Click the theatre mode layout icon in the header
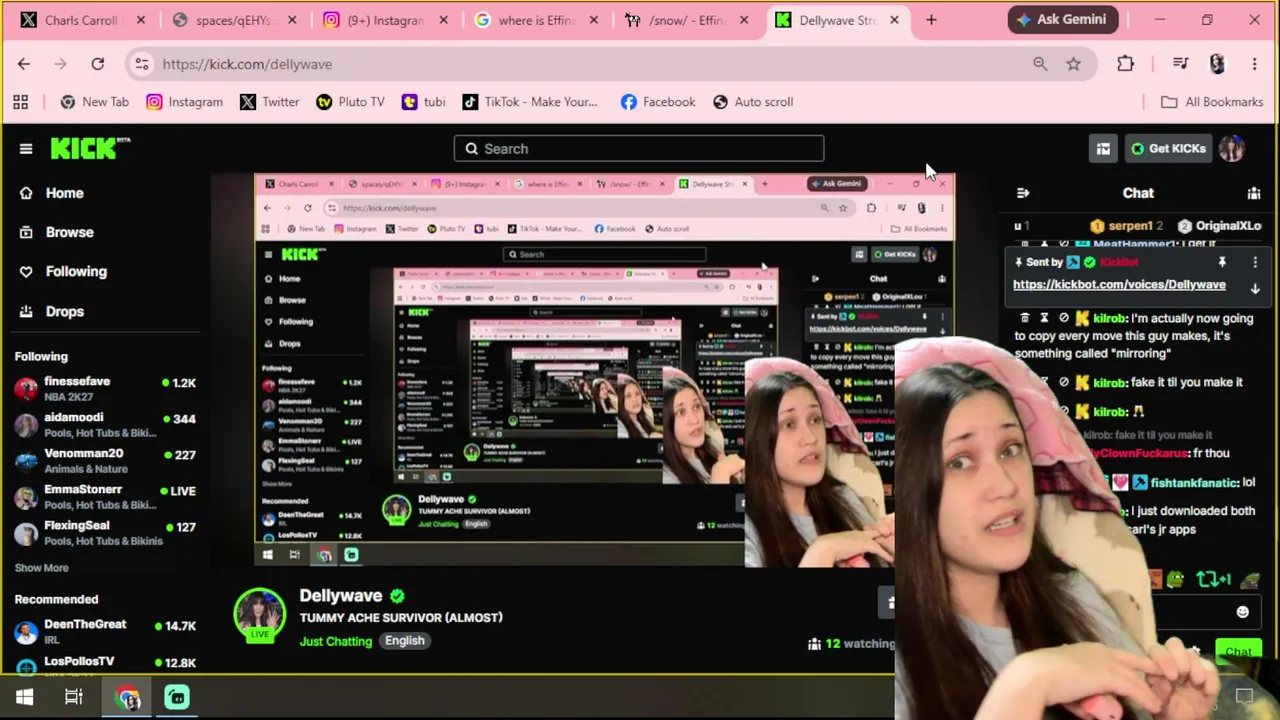 1103,149
